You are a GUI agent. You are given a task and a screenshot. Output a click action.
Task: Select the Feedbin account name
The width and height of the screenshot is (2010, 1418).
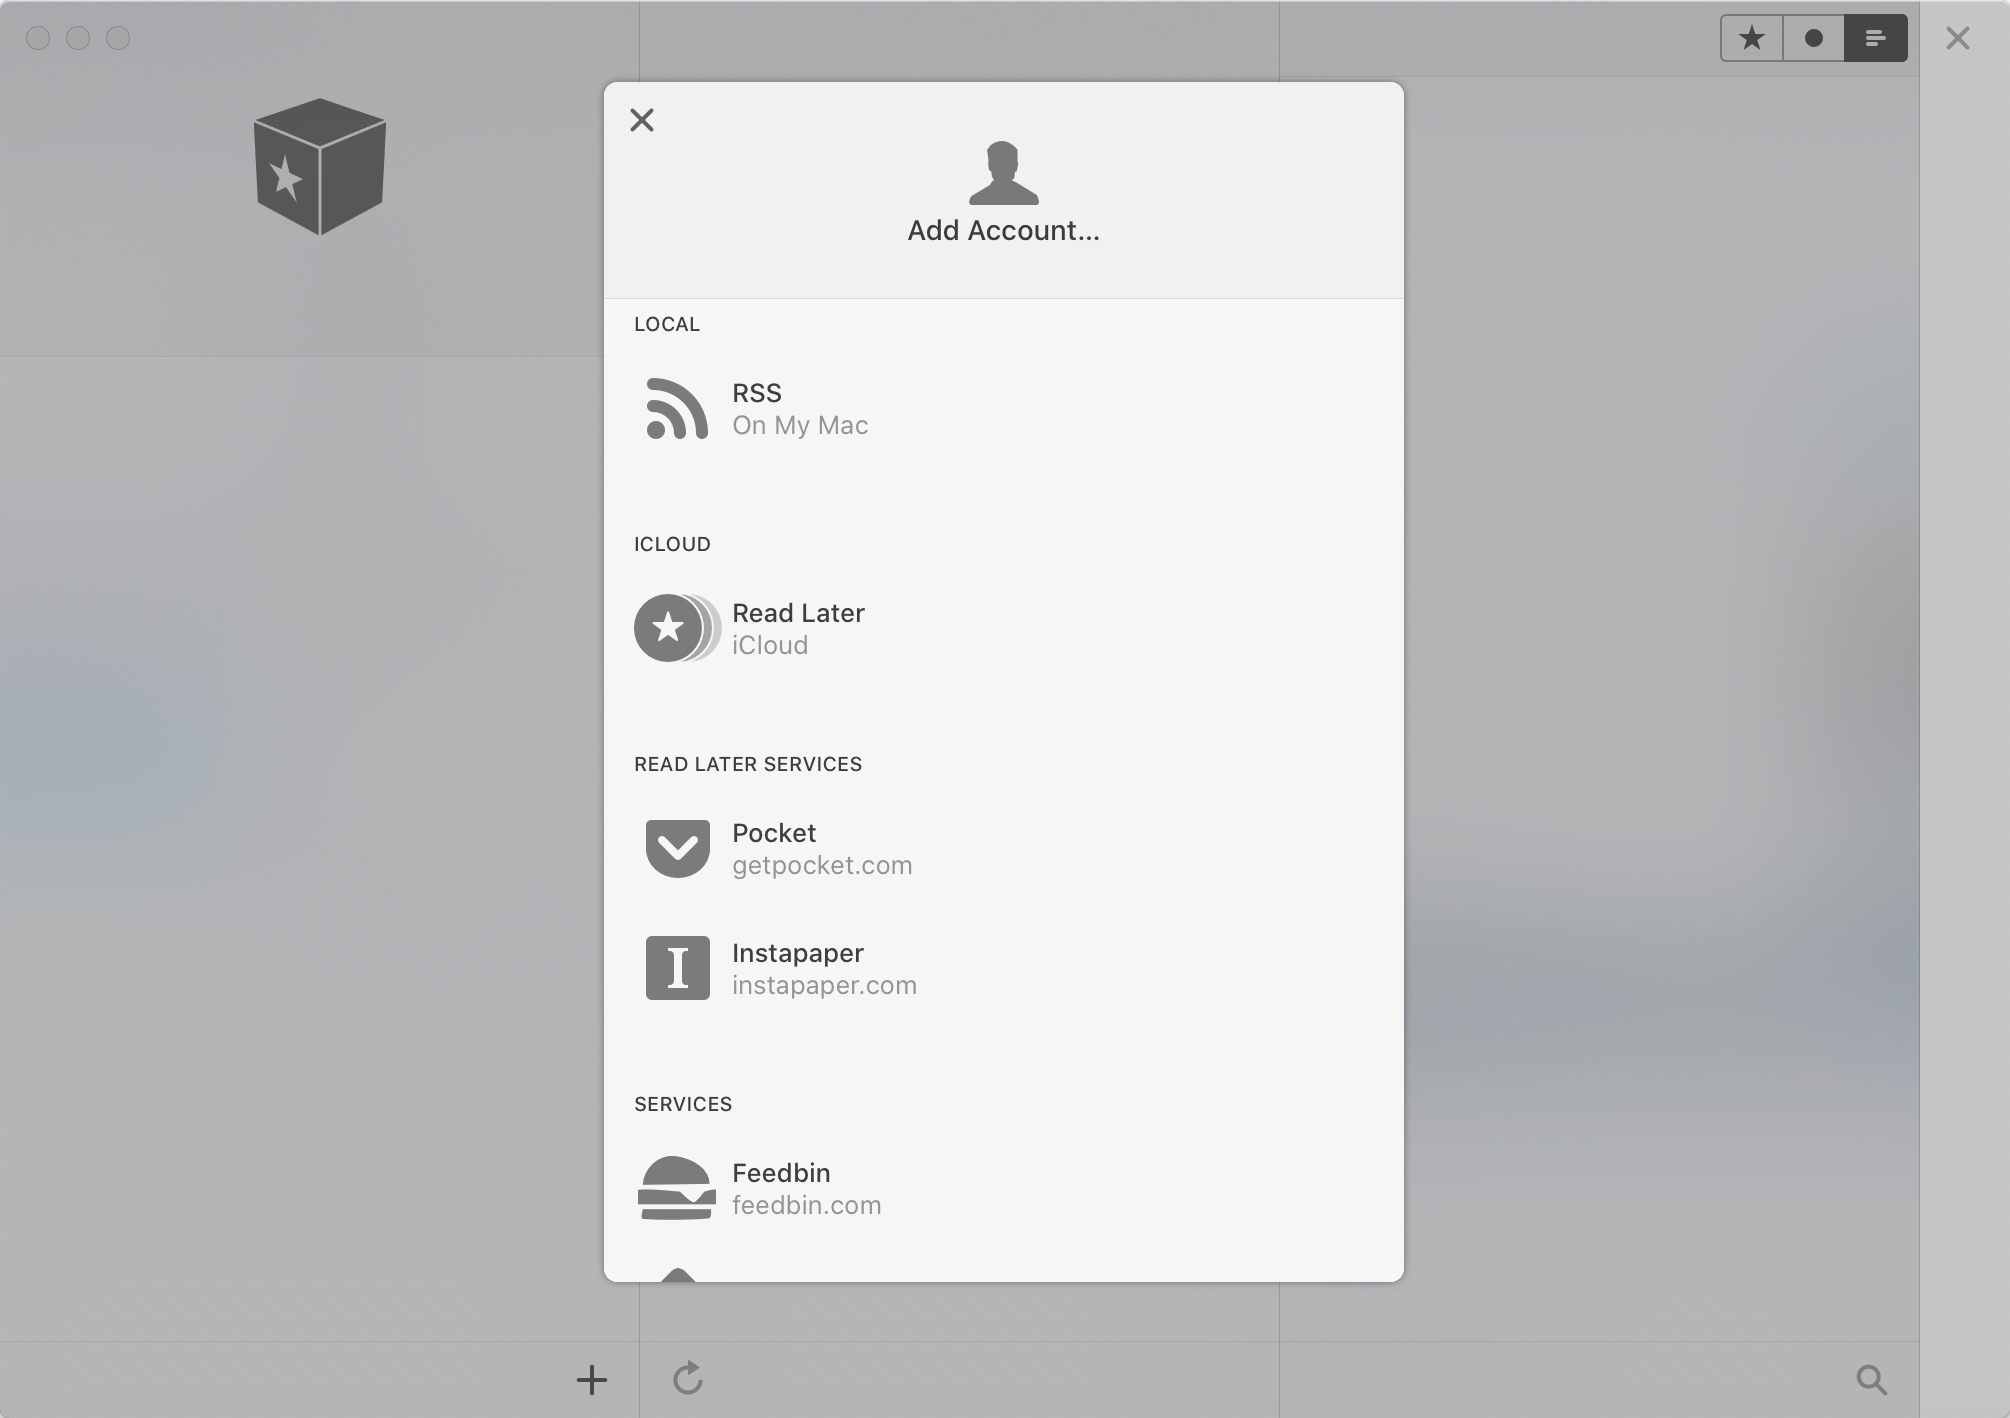[781, 1173]
